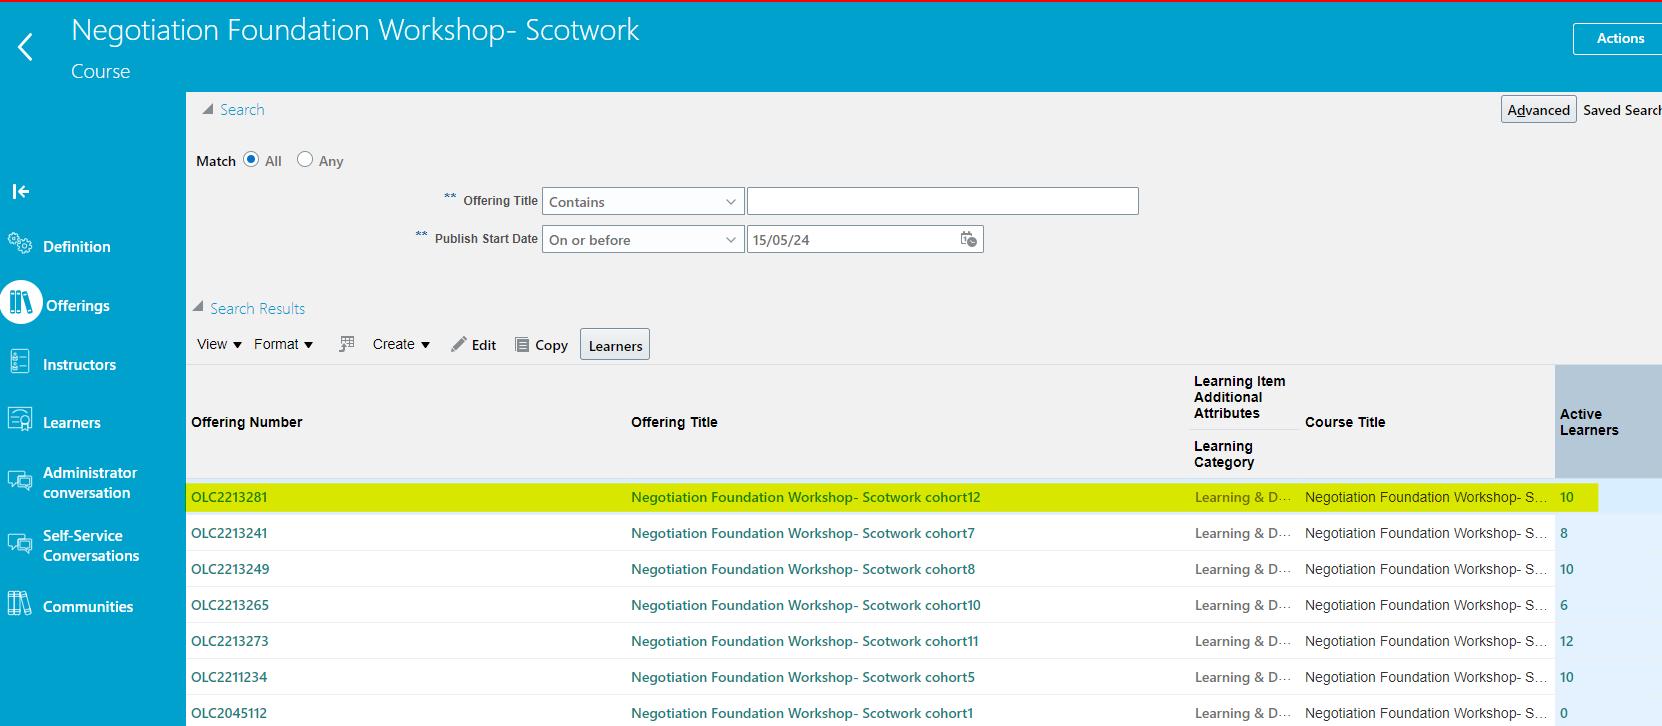
Task: Open offering number OLC2045112 link
Action: [229, 713]
